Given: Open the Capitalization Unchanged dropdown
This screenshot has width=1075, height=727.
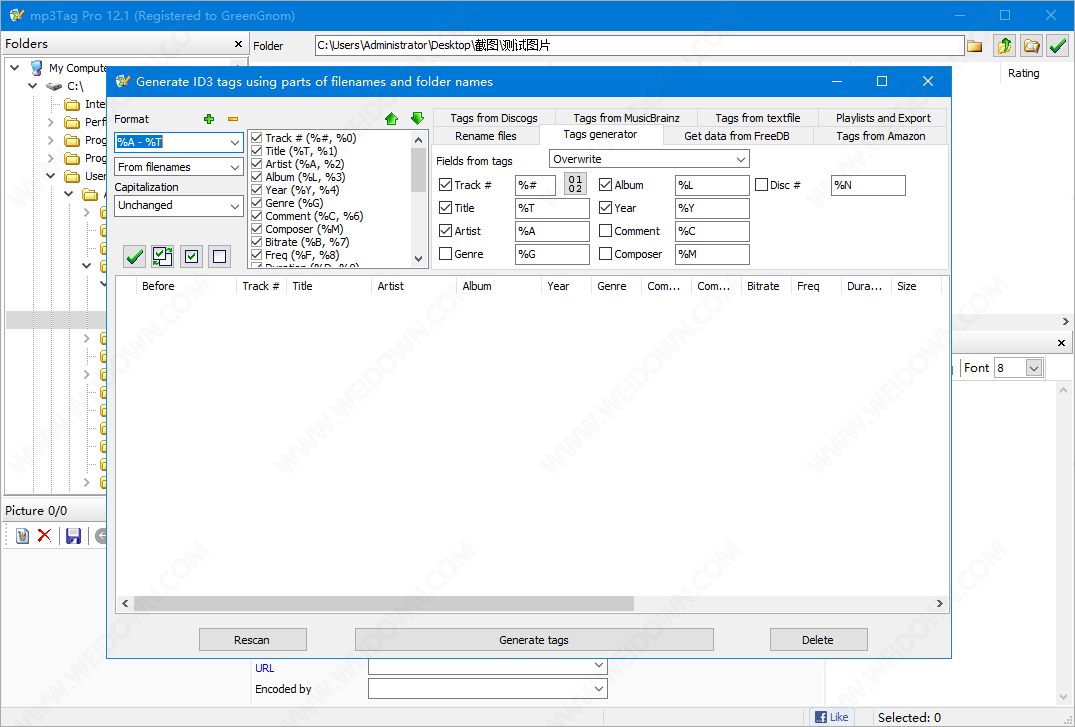Looking at the screenshot, I should 234,206.
